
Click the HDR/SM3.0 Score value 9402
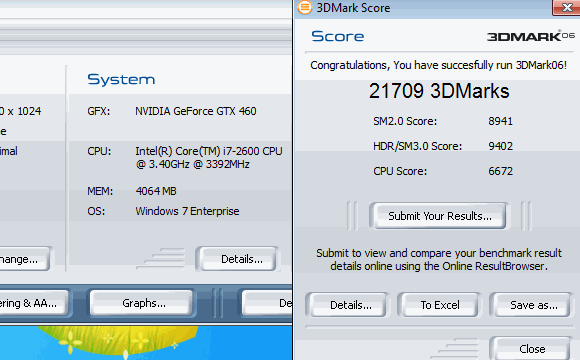pyautogui.click(x=500, y=146)
